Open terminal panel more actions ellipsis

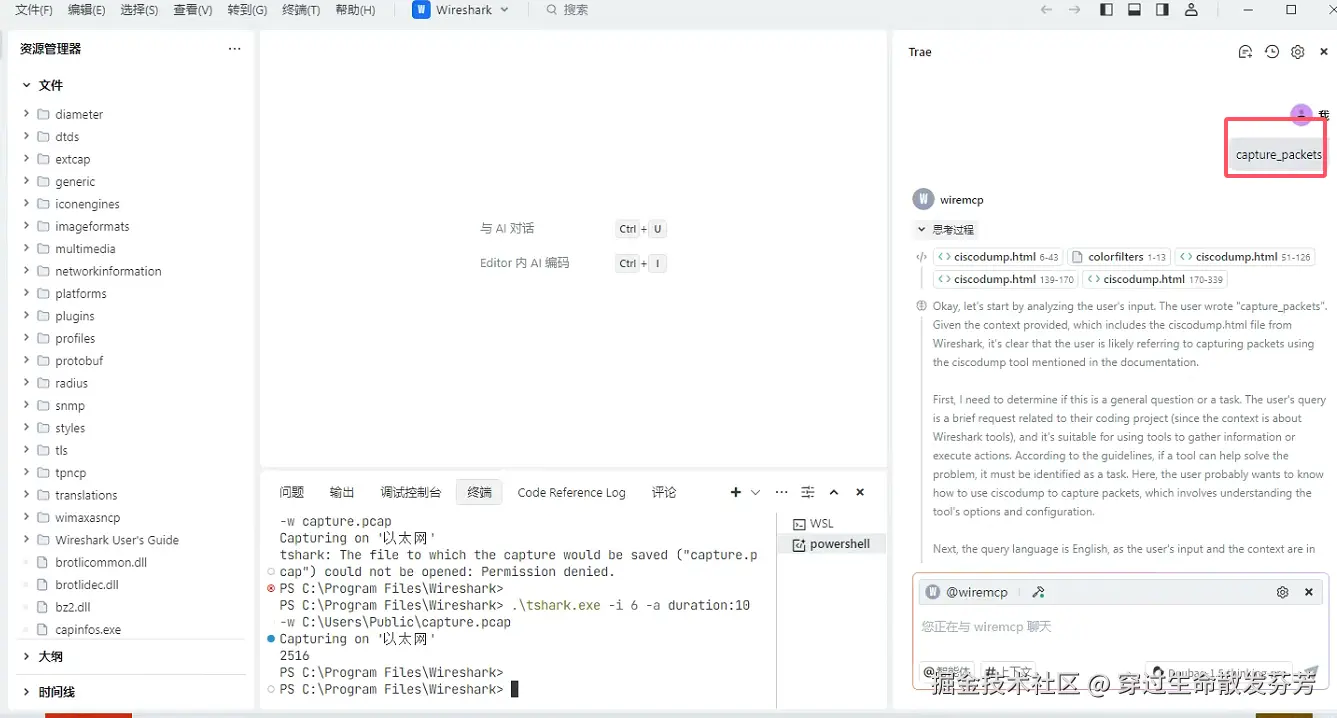pyautogui.click(x=782, y=492)
